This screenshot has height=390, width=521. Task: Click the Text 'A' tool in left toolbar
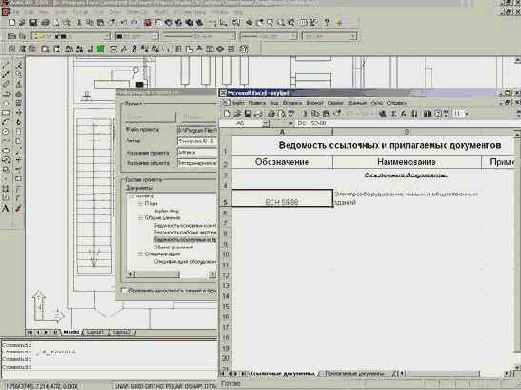coord(6,209)
